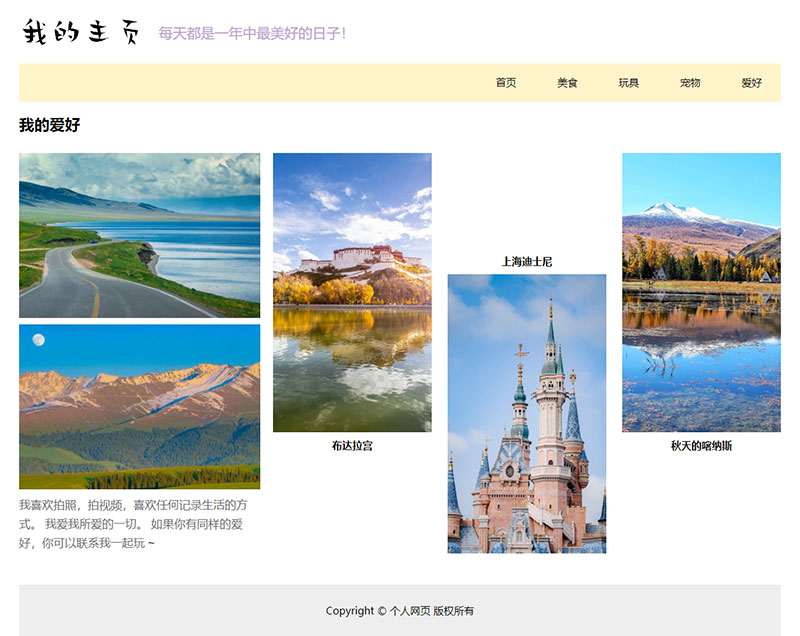Open the lakeside winding road photo
This screenshot has width=800, height=636.
coord(139,235)
